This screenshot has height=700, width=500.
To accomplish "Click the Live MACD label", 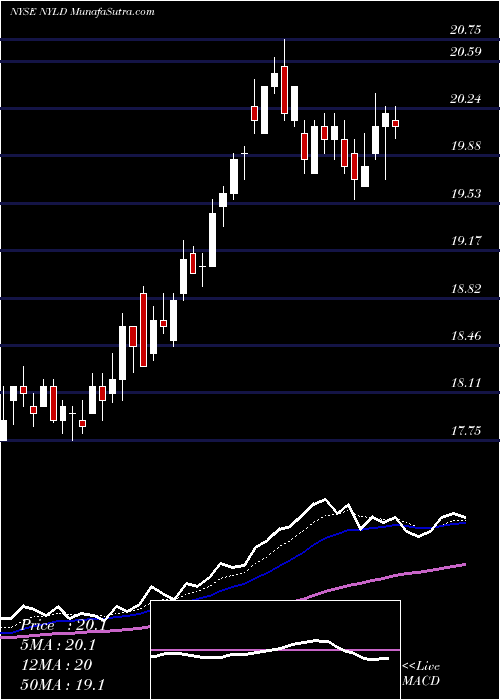I will point(421,674).
